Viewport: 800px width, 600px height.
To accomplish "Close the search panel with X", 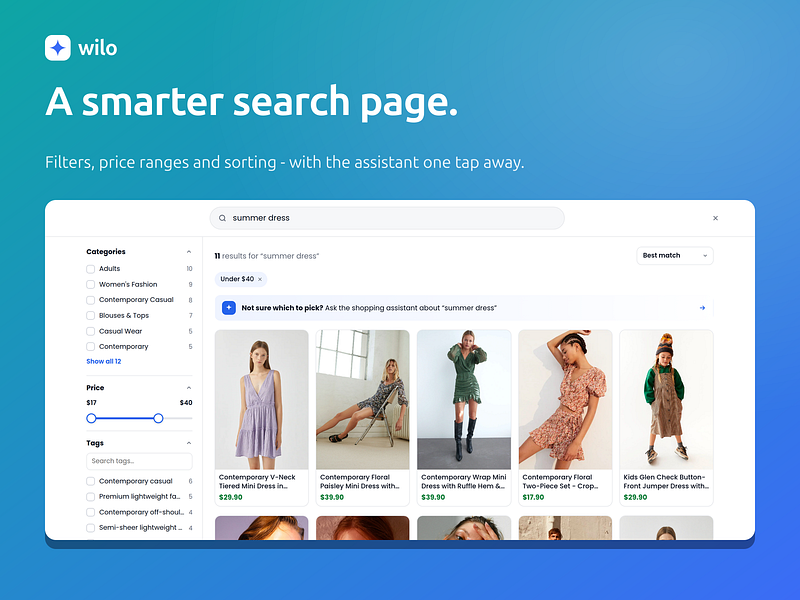I will tap(715, 218).
